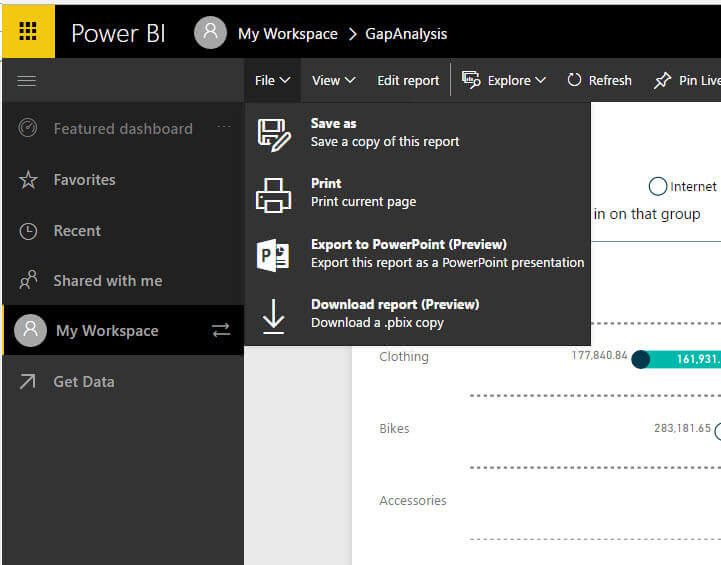
Task: Open Recent in navigation pane
Action: 77,231
